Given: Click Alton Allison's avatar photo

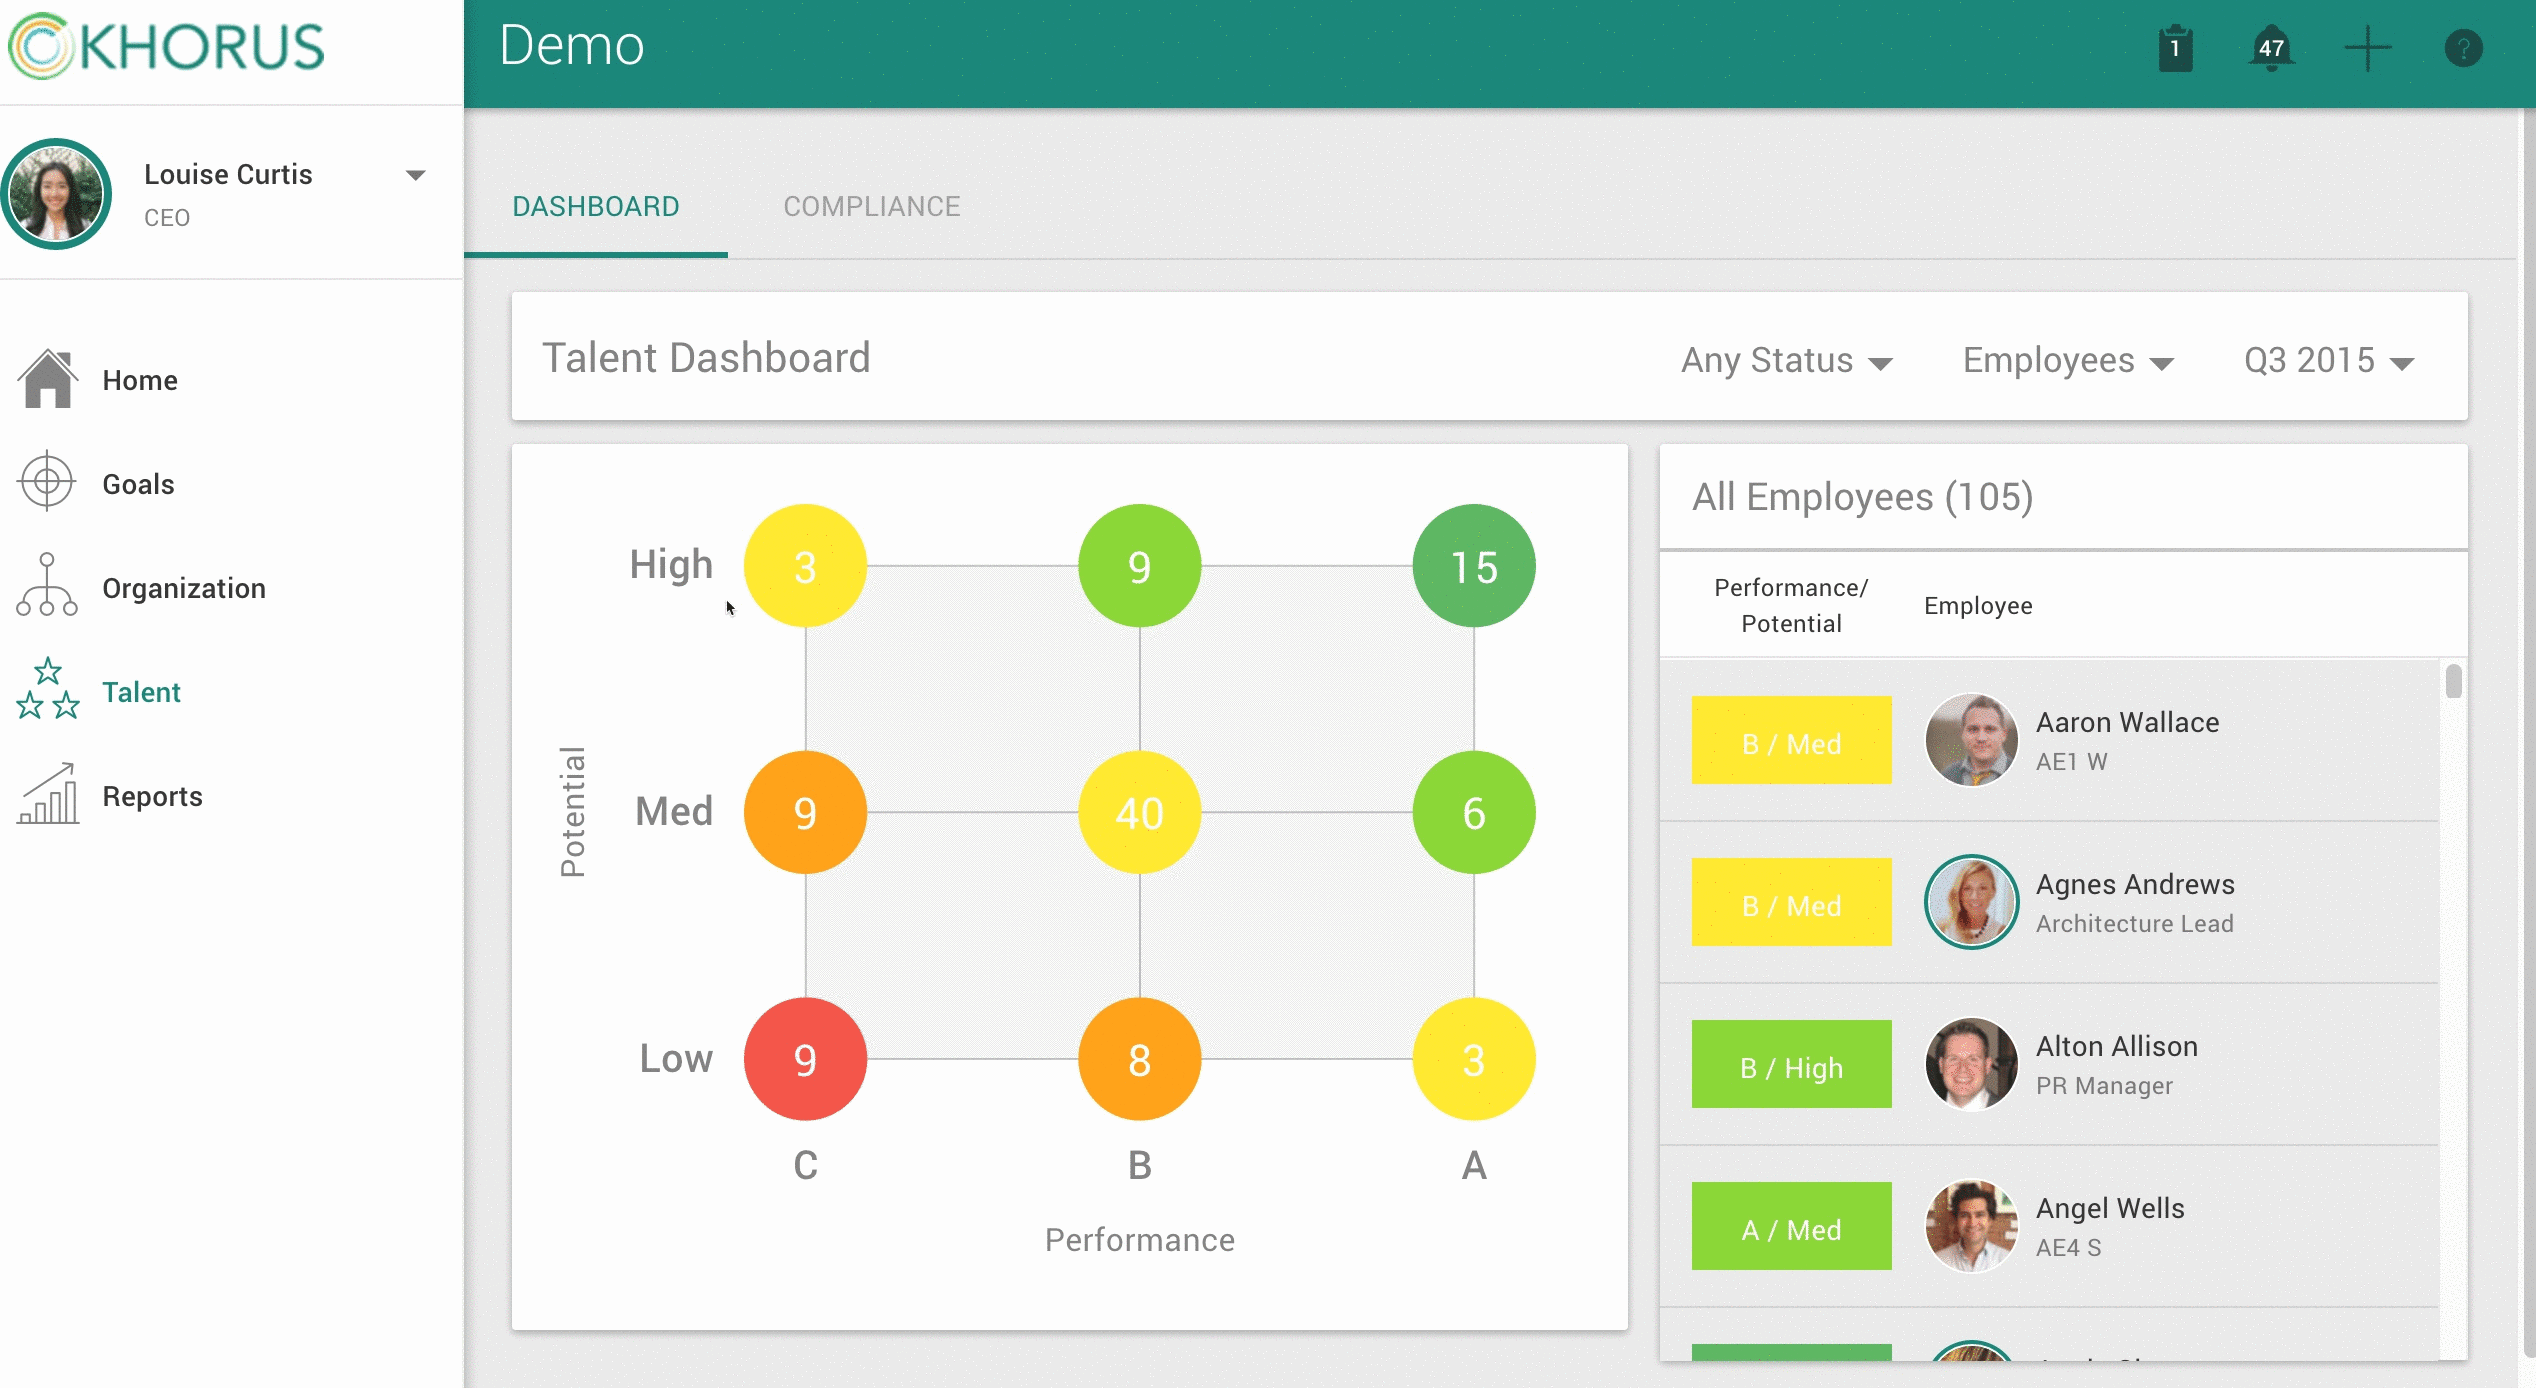Looking at the screenshot, I should pos(1971,1064).
